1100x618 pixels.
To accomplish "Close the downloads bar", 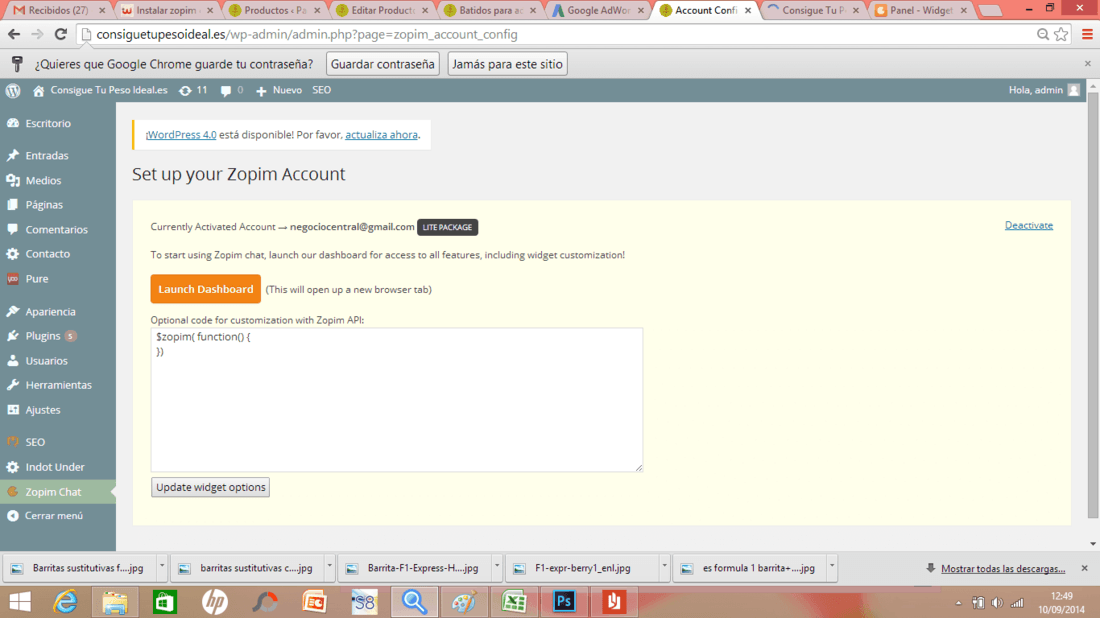I will (1085, 568).
